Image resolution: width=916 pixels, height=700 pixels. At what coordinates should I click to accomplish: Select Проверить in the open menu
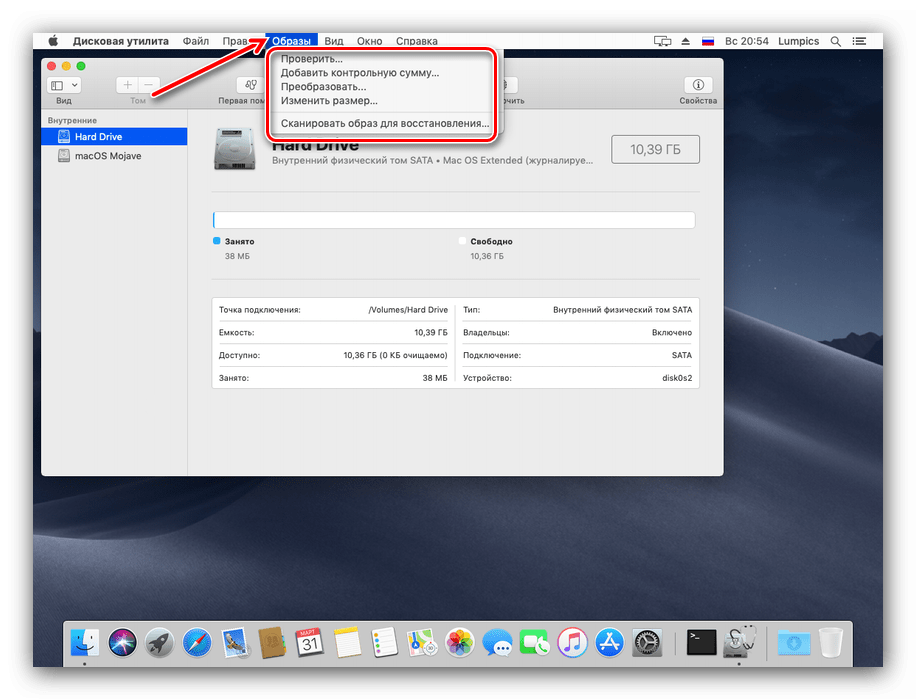click(313, 58)
